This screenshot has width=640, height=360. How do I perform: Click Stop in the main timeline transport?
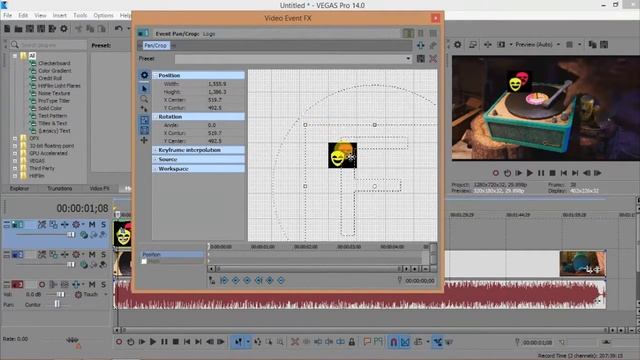point(176,342)
